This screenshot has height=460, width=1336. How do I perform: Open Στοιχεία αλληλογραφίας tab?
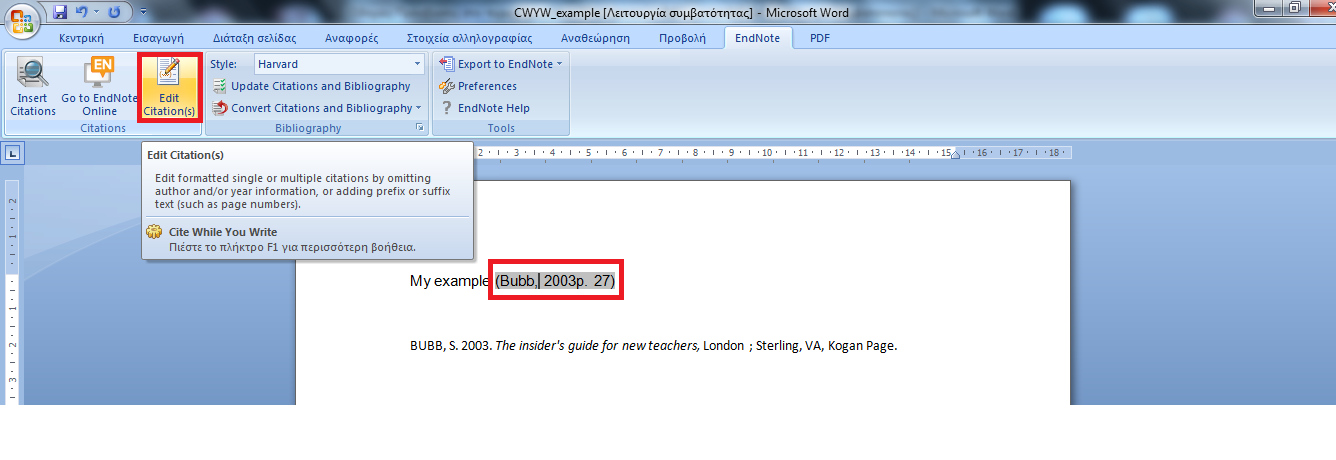click(469, 38)
